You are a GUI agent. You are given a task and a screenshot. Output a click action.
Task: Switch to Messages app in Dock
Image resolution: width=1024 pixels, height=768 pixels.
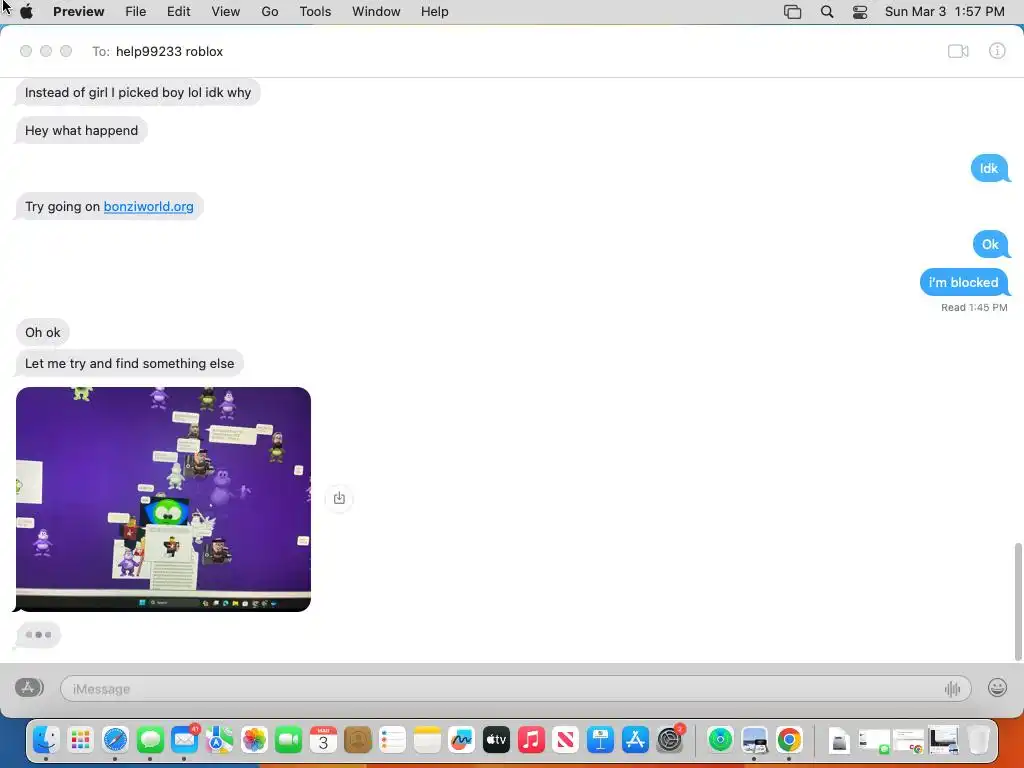(x=150, y=740)
